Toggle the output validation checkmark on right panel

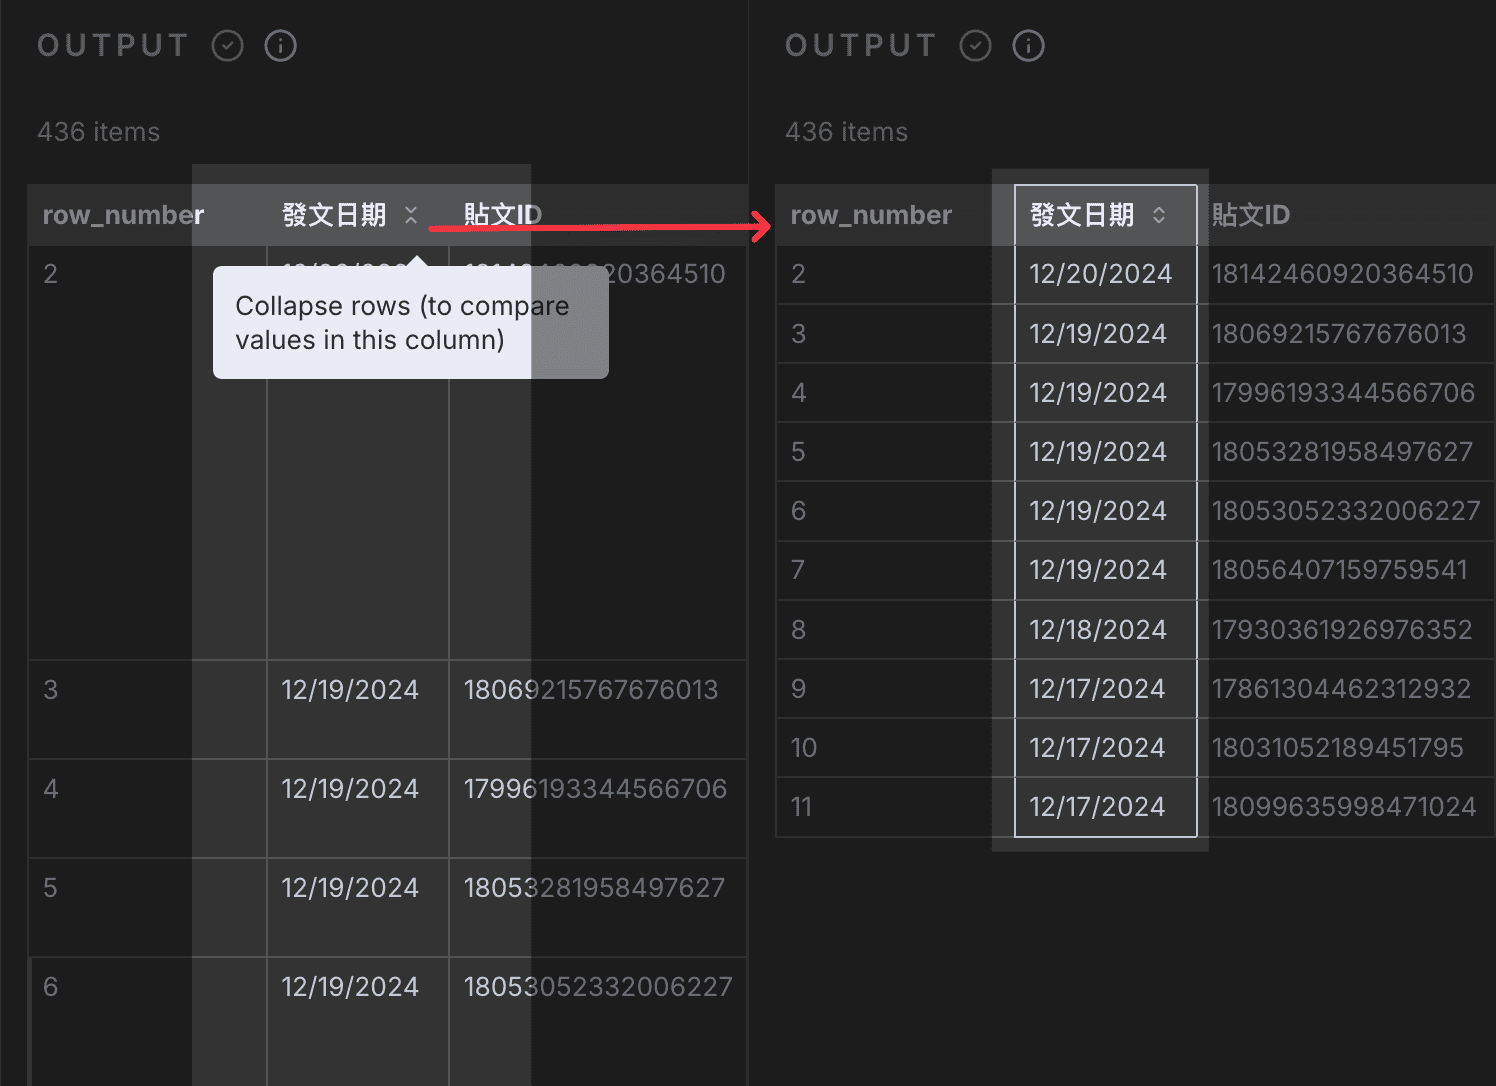pyautogui.click(x=975, y=45)
